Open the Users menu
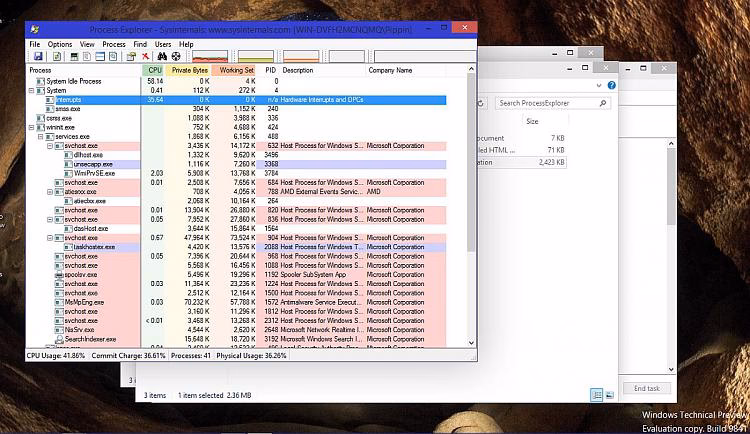Screen dimensions: 750x434 coord(163,44)
